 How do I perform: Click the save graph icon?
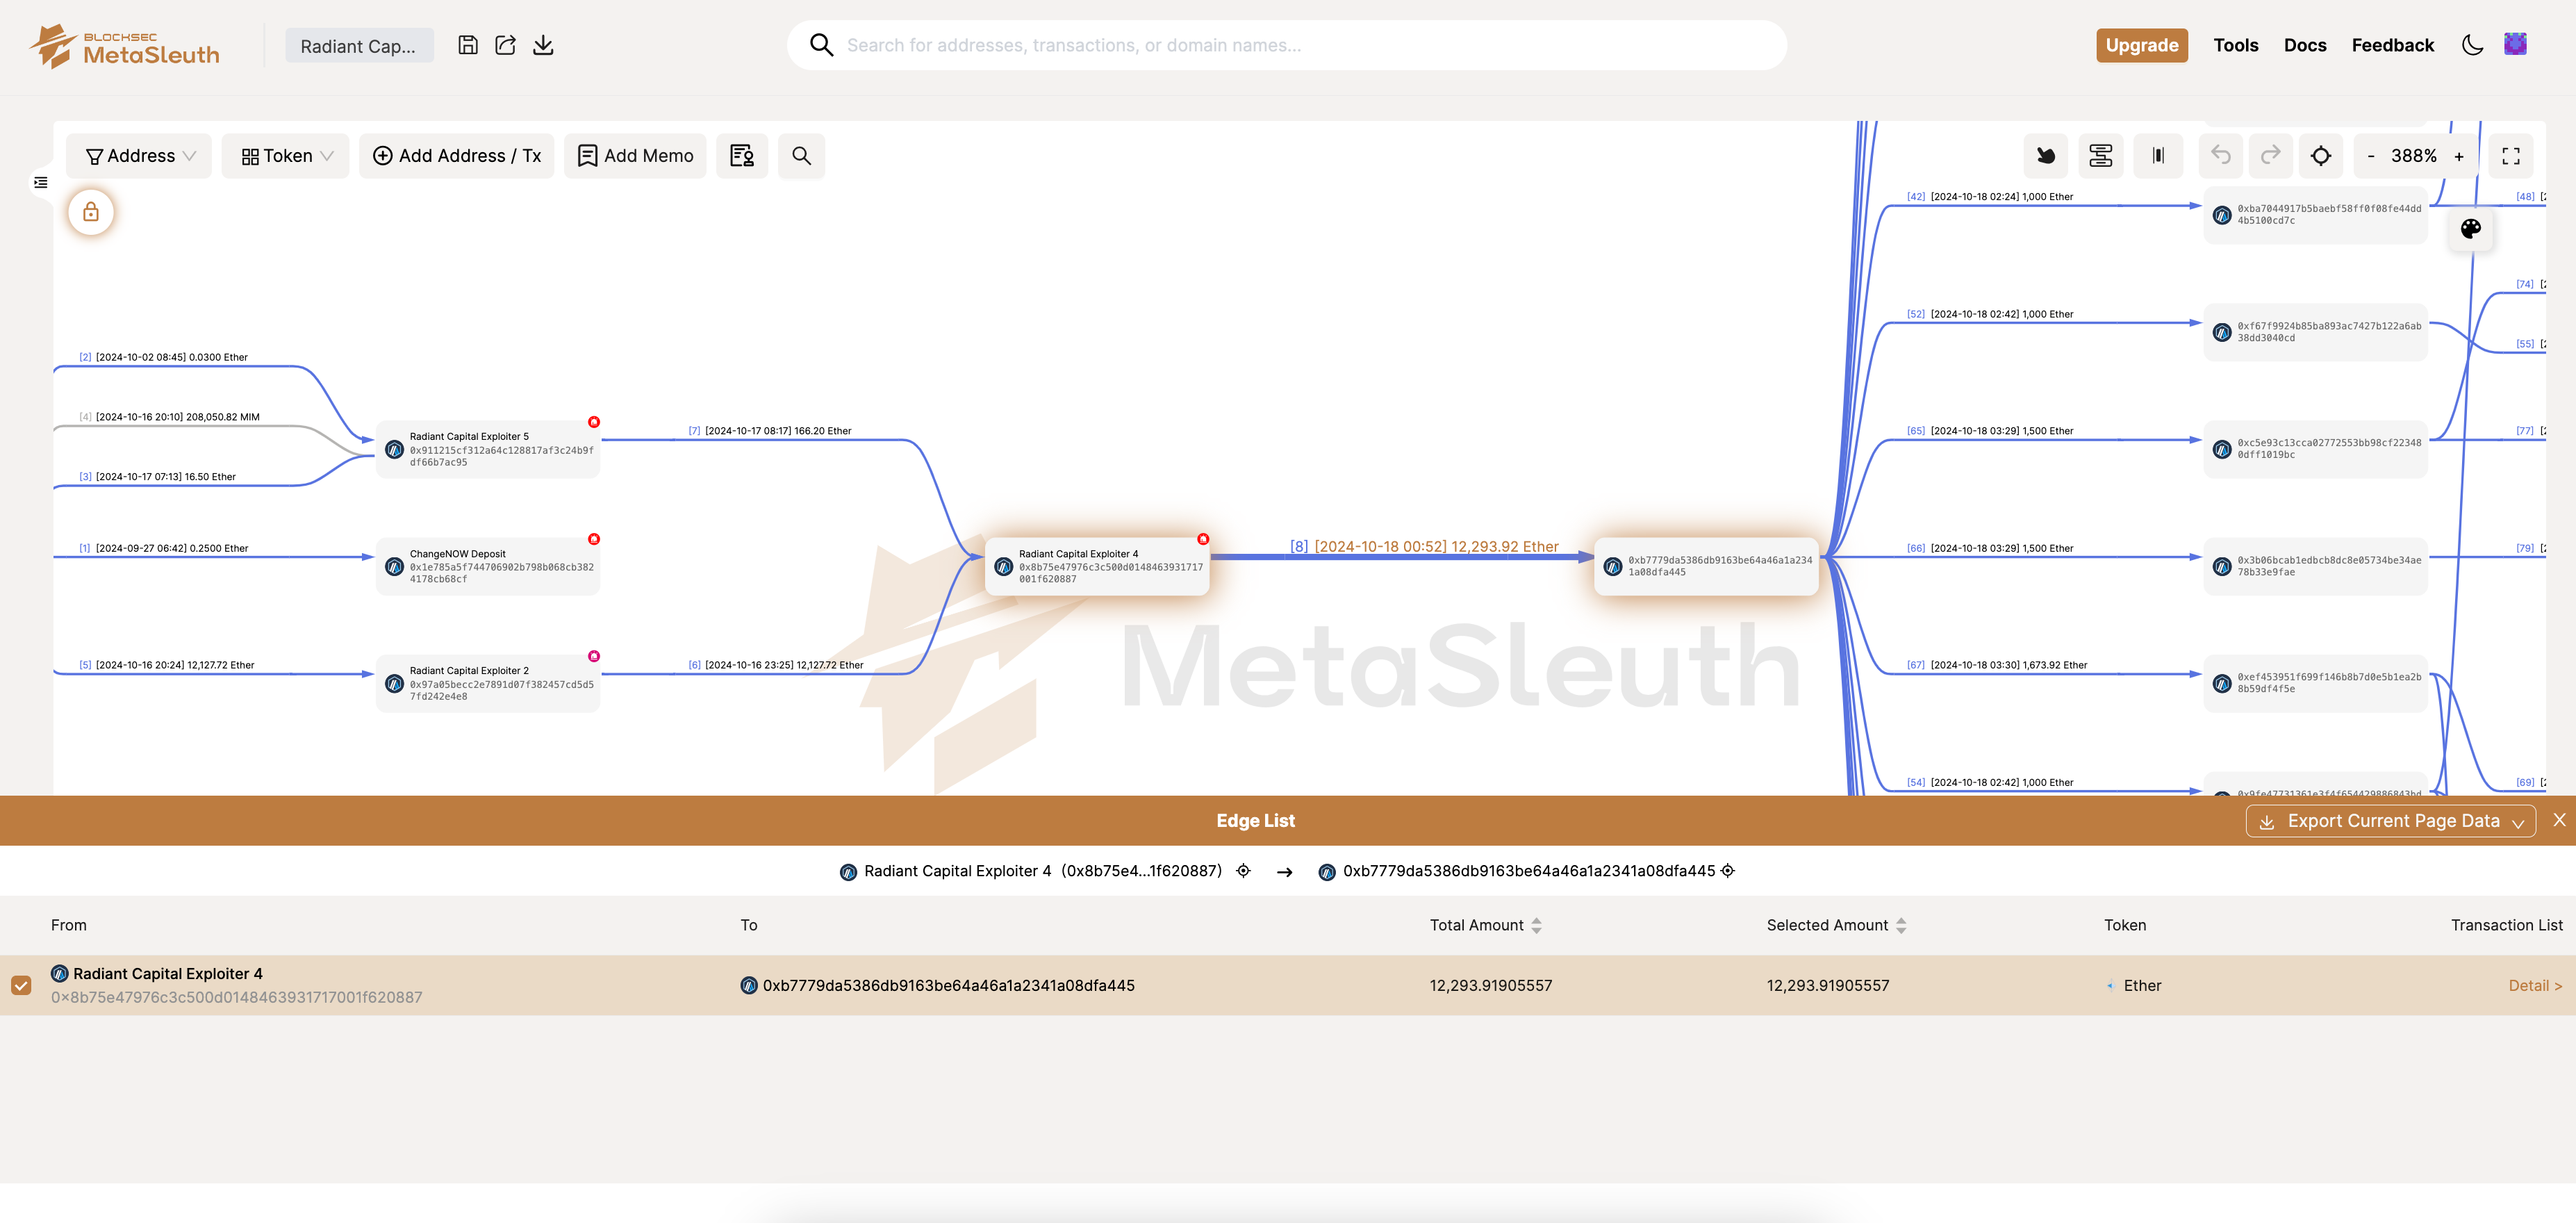468,45
